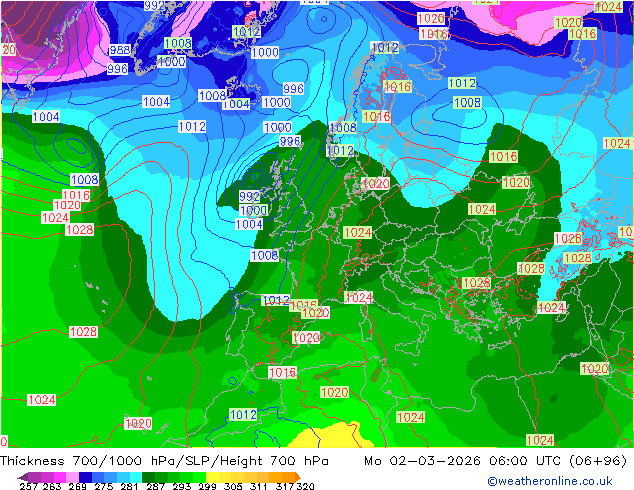Click the '992' label above '1000' near Ireland
This screenshot has width=634, height=490.
point(249,196)
